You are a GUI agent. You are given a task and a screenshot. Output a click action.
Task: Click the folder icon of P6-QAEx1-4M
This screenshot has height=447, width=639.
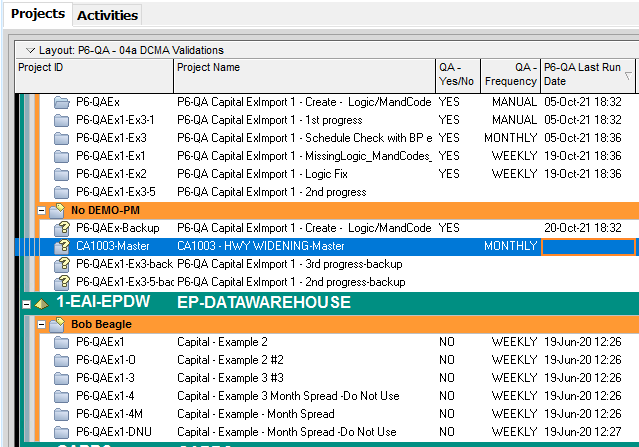tap(62, 414)
